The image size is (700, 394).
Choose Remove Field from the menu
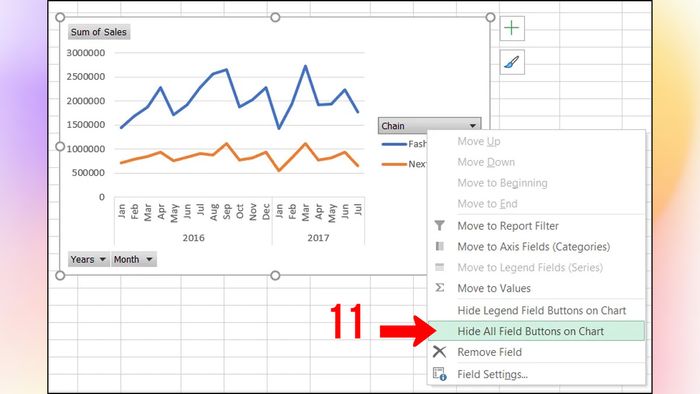pyautogui.click(x=536, y=352)
